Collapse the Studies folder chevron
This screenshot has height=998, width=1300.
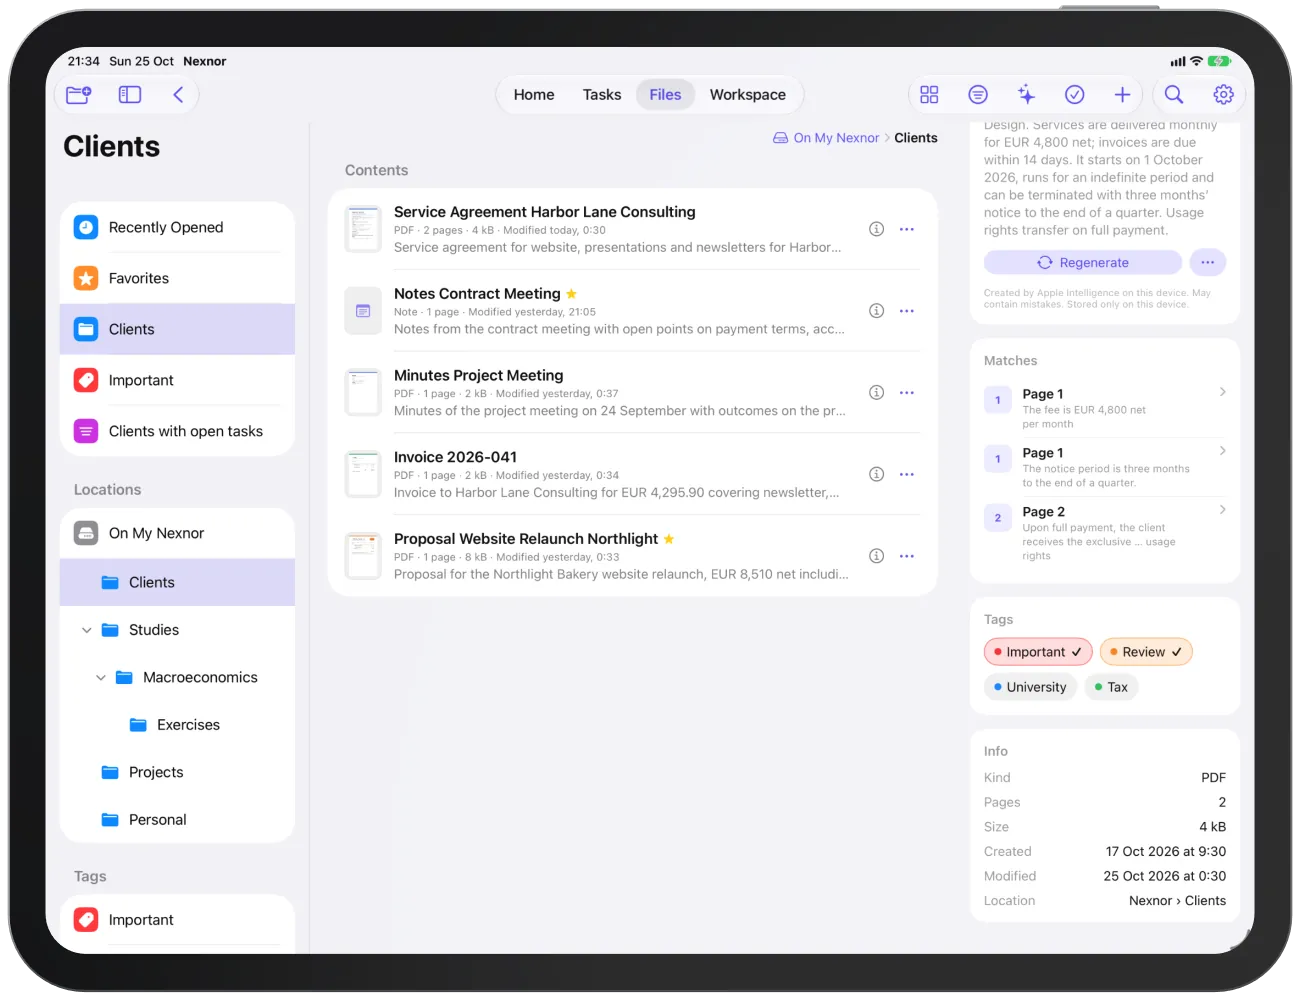pos(87,630)
